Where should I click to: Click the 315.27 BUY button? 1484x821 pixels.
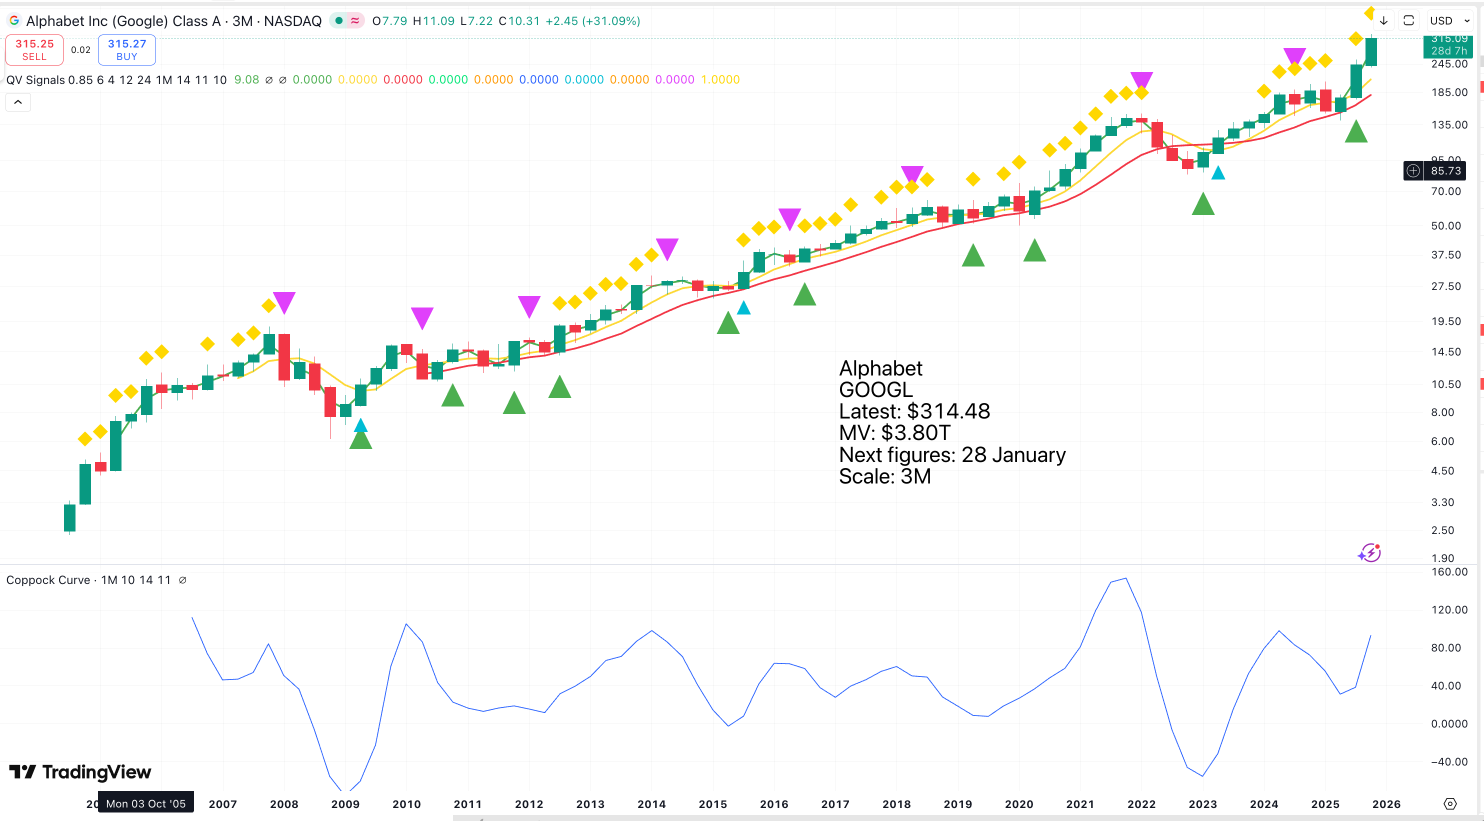point(127,49)
